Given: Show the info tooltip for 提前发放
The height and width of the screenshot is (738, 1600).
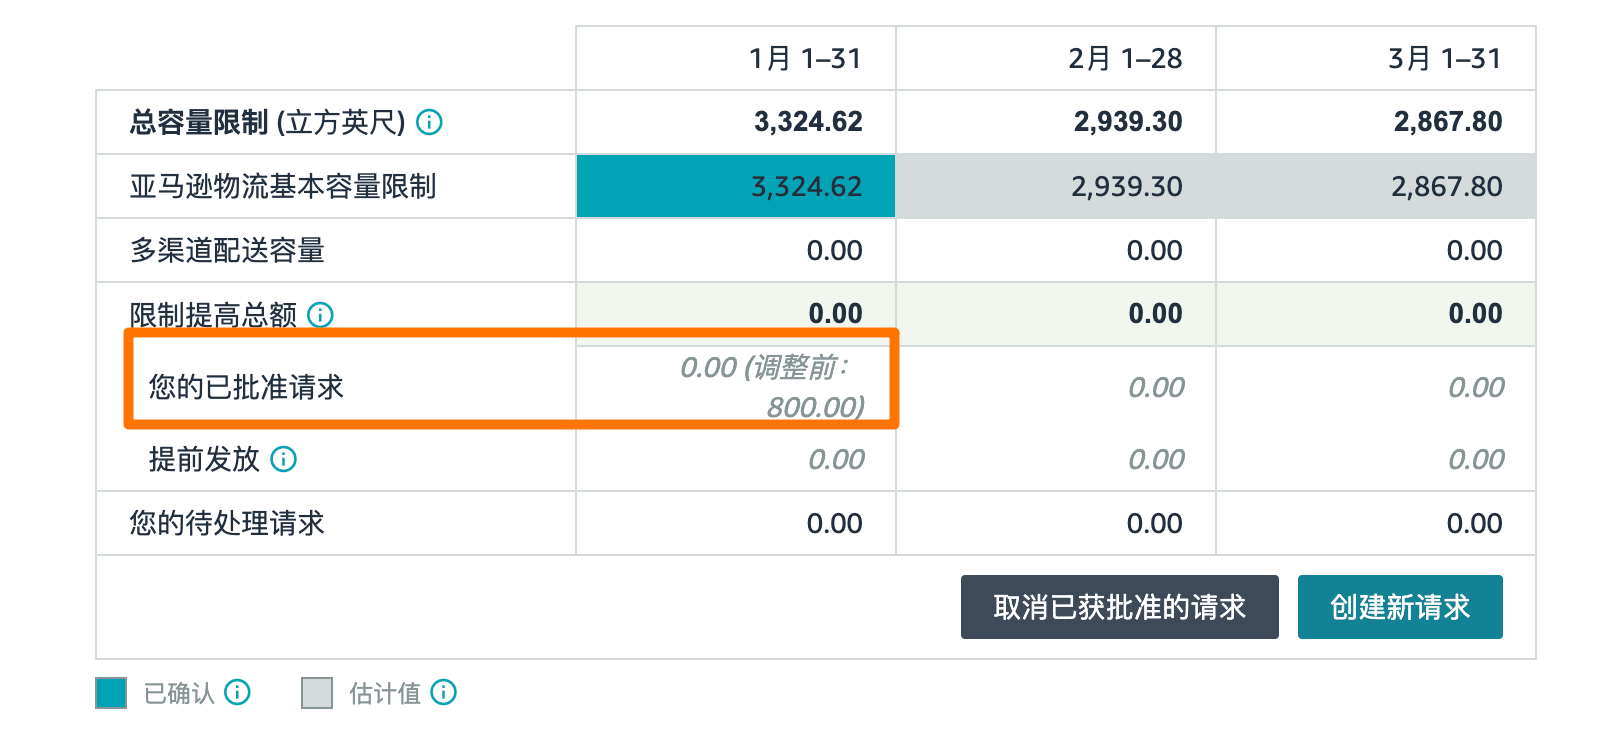Looking at the screenshot, I should pos(284,459).
